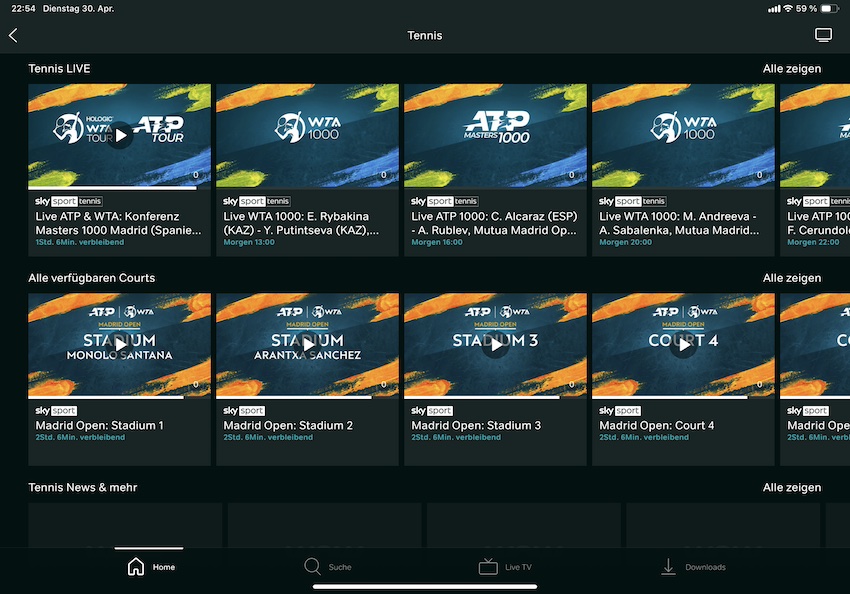Tap sky sport tennis logo on Alcaraz card
The height and width of the screenshot is (594, 850).
coord(445,201)
